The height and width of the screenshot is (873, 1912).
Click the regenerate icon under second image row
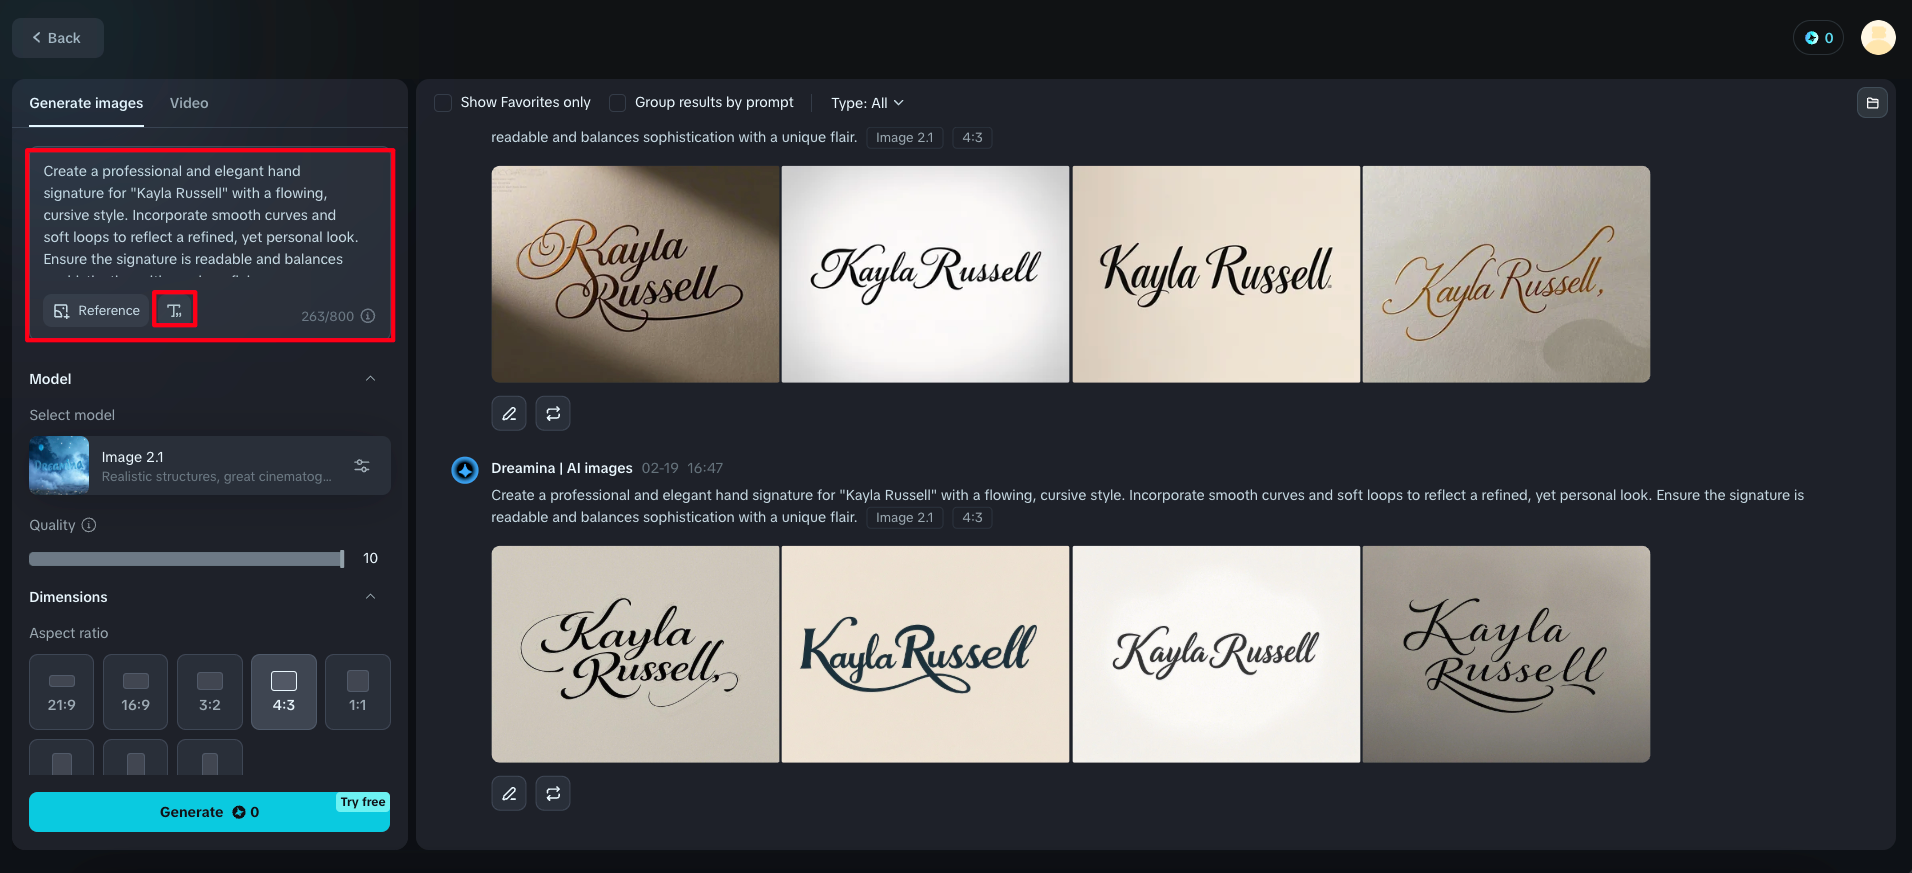click(553, 794)
